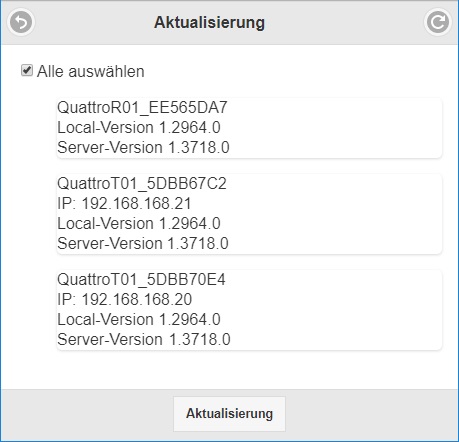Click Local-Version under IP 192.168.168.21
Screen dimensions: 459x442
tap(139, 223)
